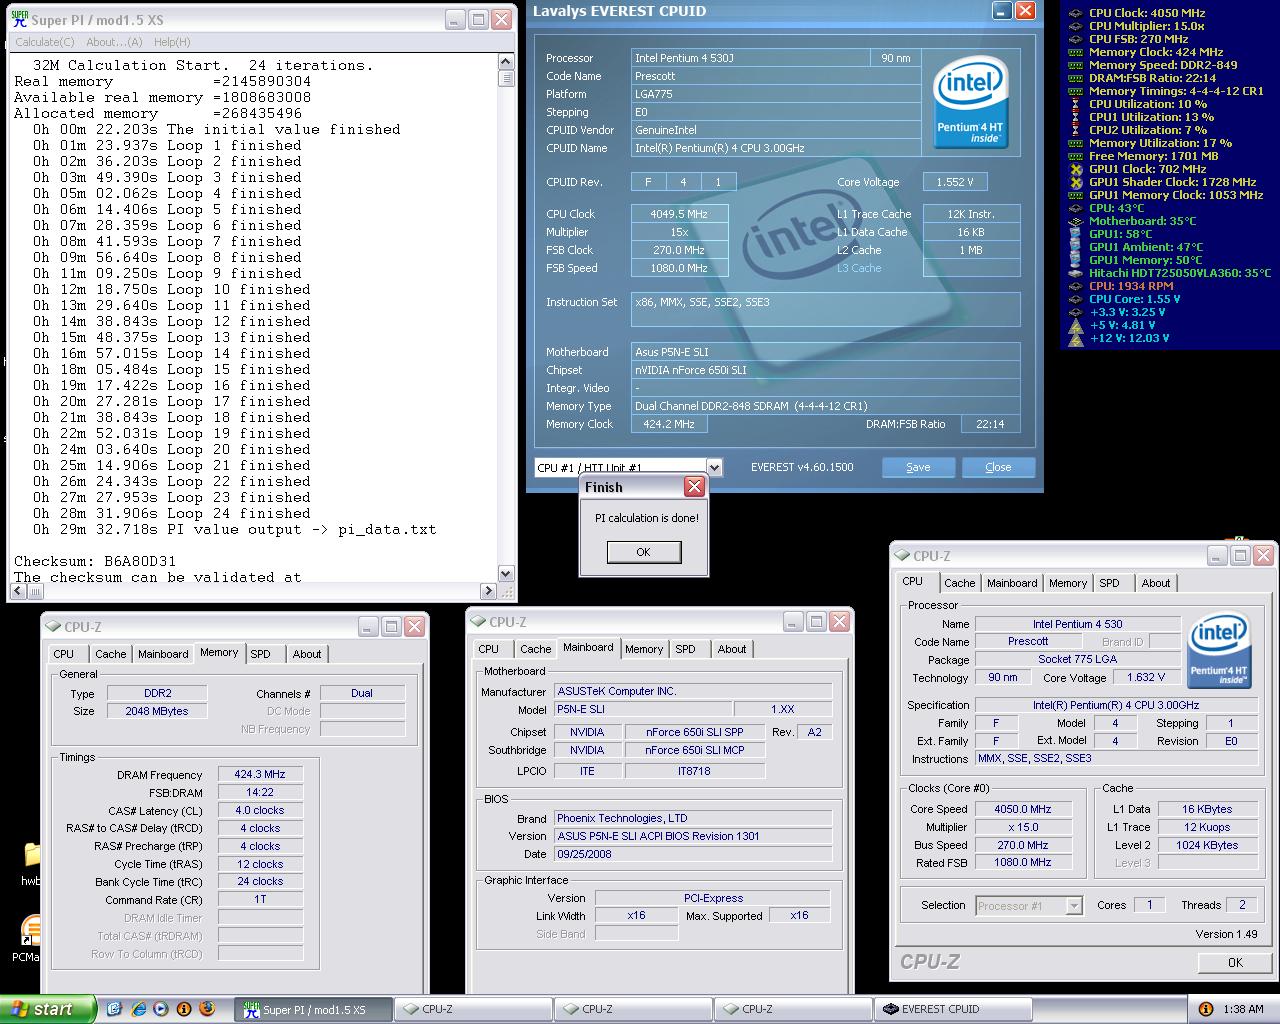Launch Windows Media Player from the quick launch
This screenshot has height=1024, width=1280.
click(x=161, y=1009)
